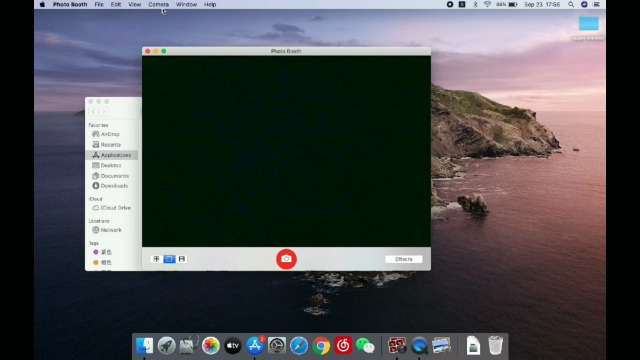Open the Window menu
Screen dimensions: 640x360
pyautogui.click(x=186, y=4)
